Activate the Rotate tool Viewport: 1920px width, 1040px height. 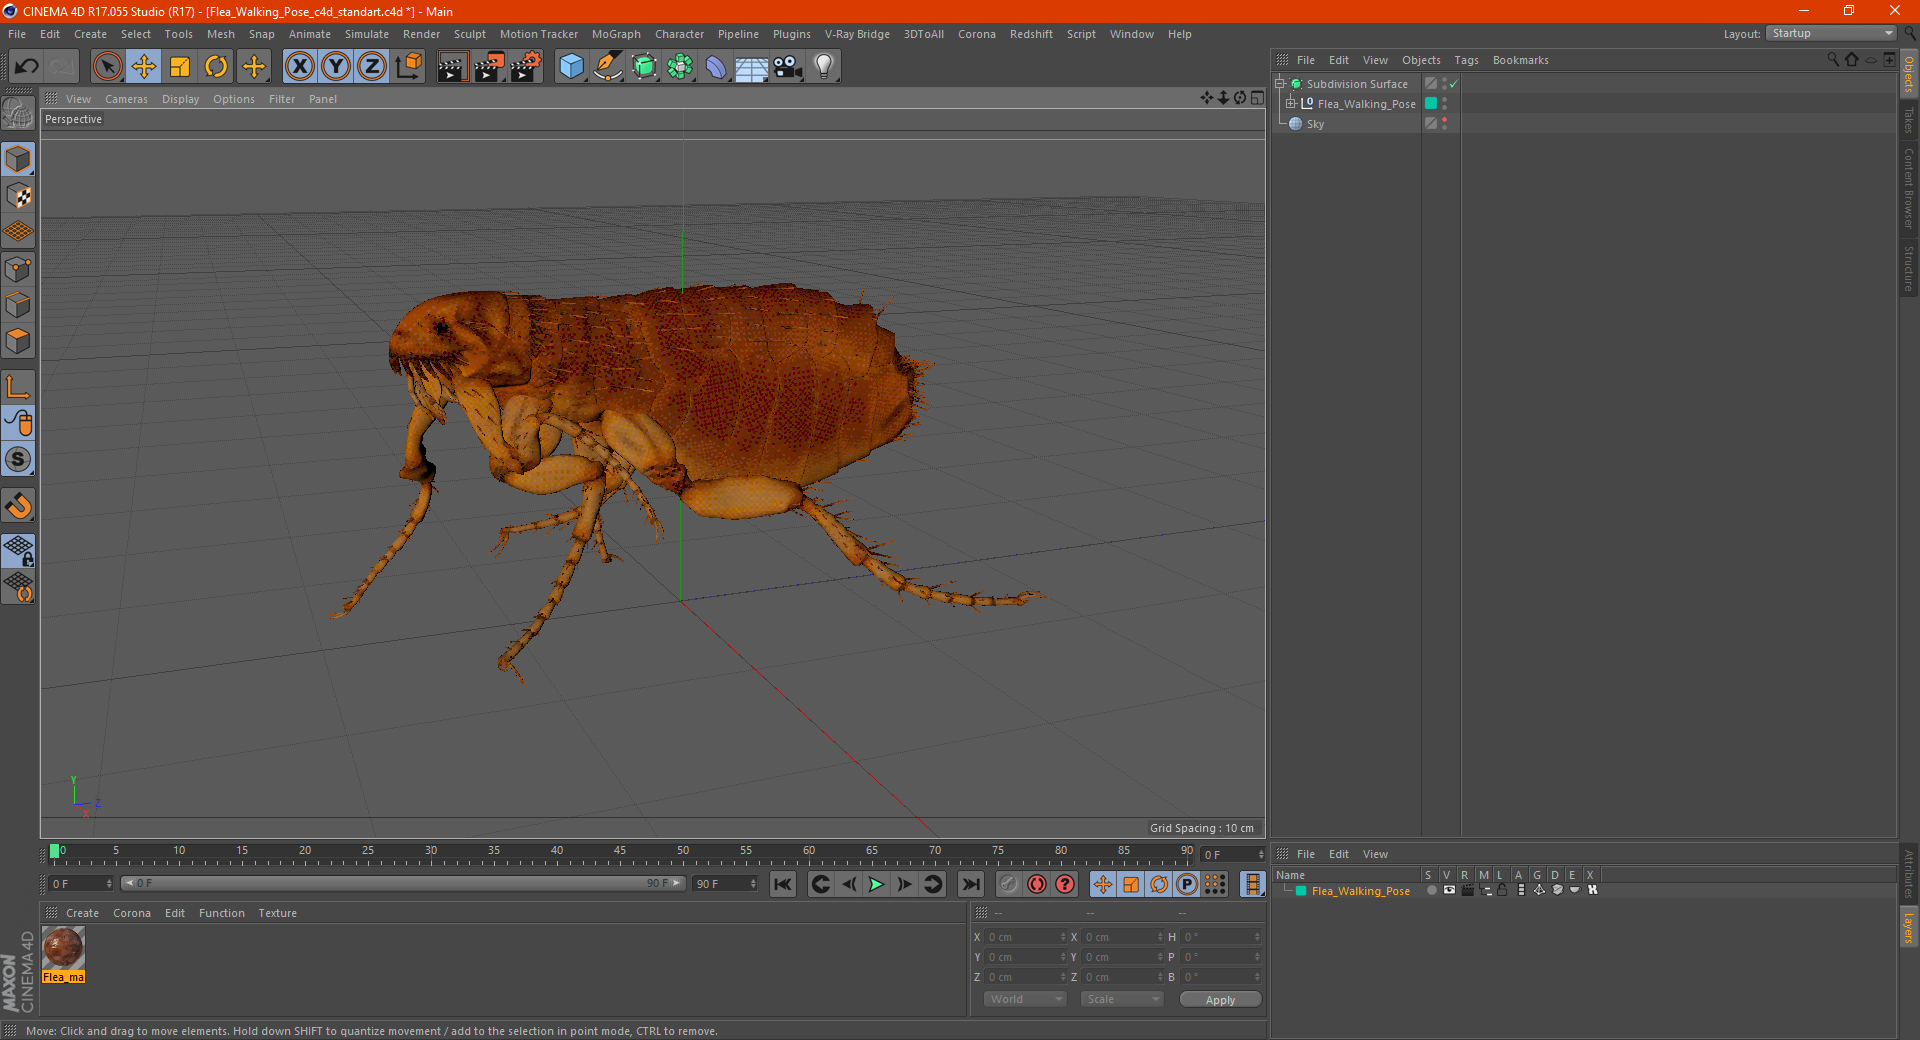click(216, 67)
